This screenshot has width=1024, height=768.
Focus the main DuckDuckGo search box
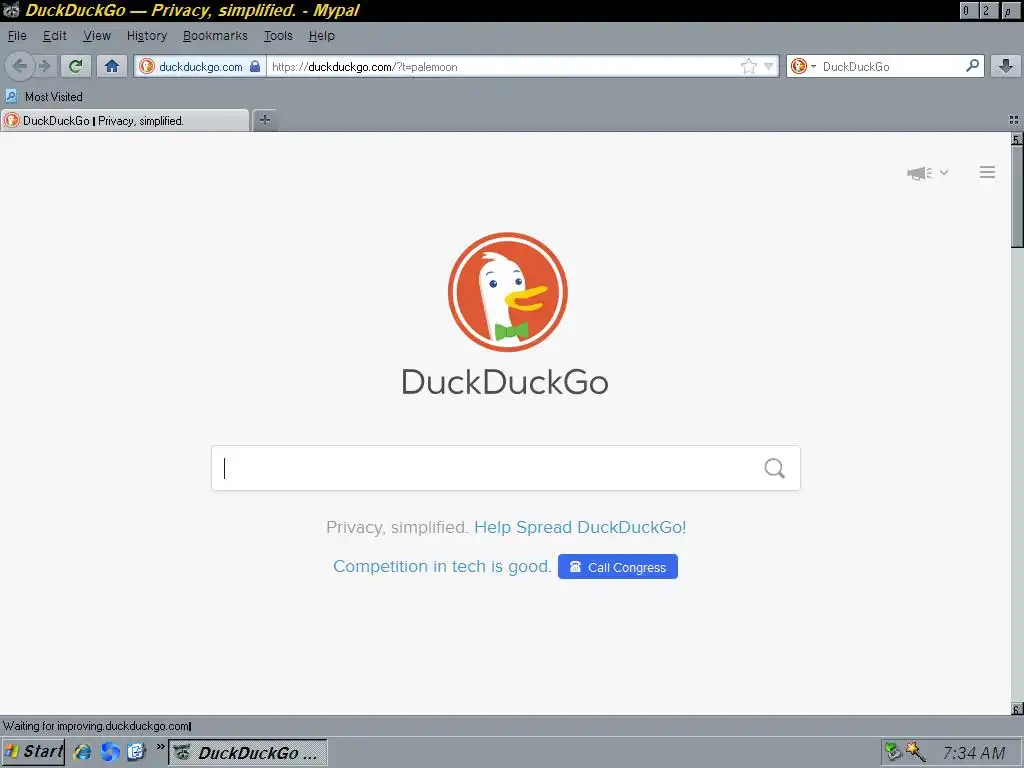[x=505, y=468]
